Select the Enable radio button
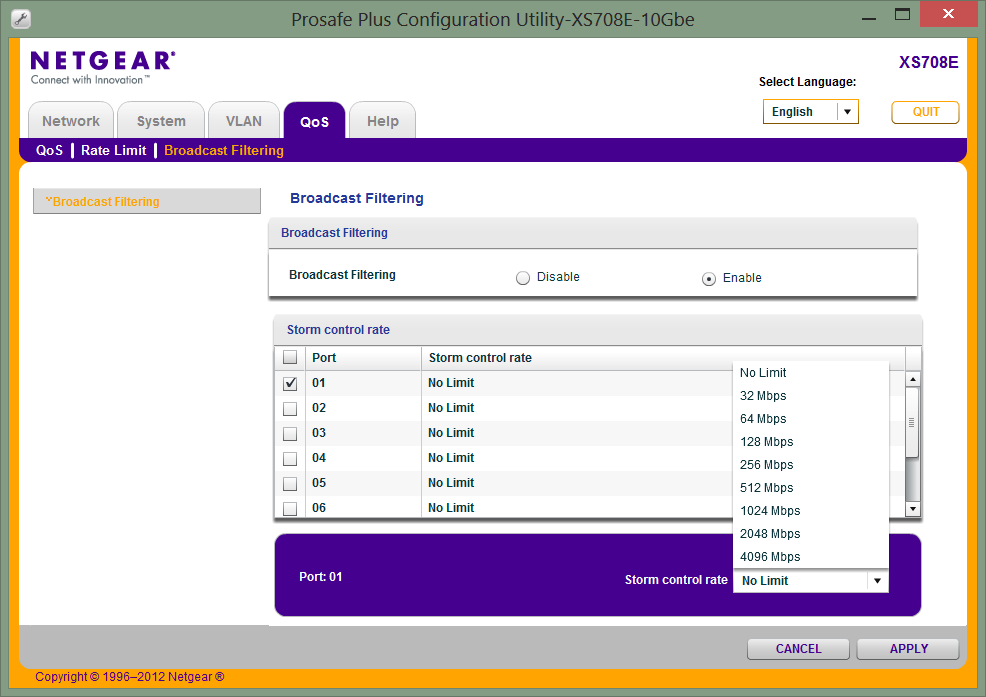986x697 pixels. point(709,279)
